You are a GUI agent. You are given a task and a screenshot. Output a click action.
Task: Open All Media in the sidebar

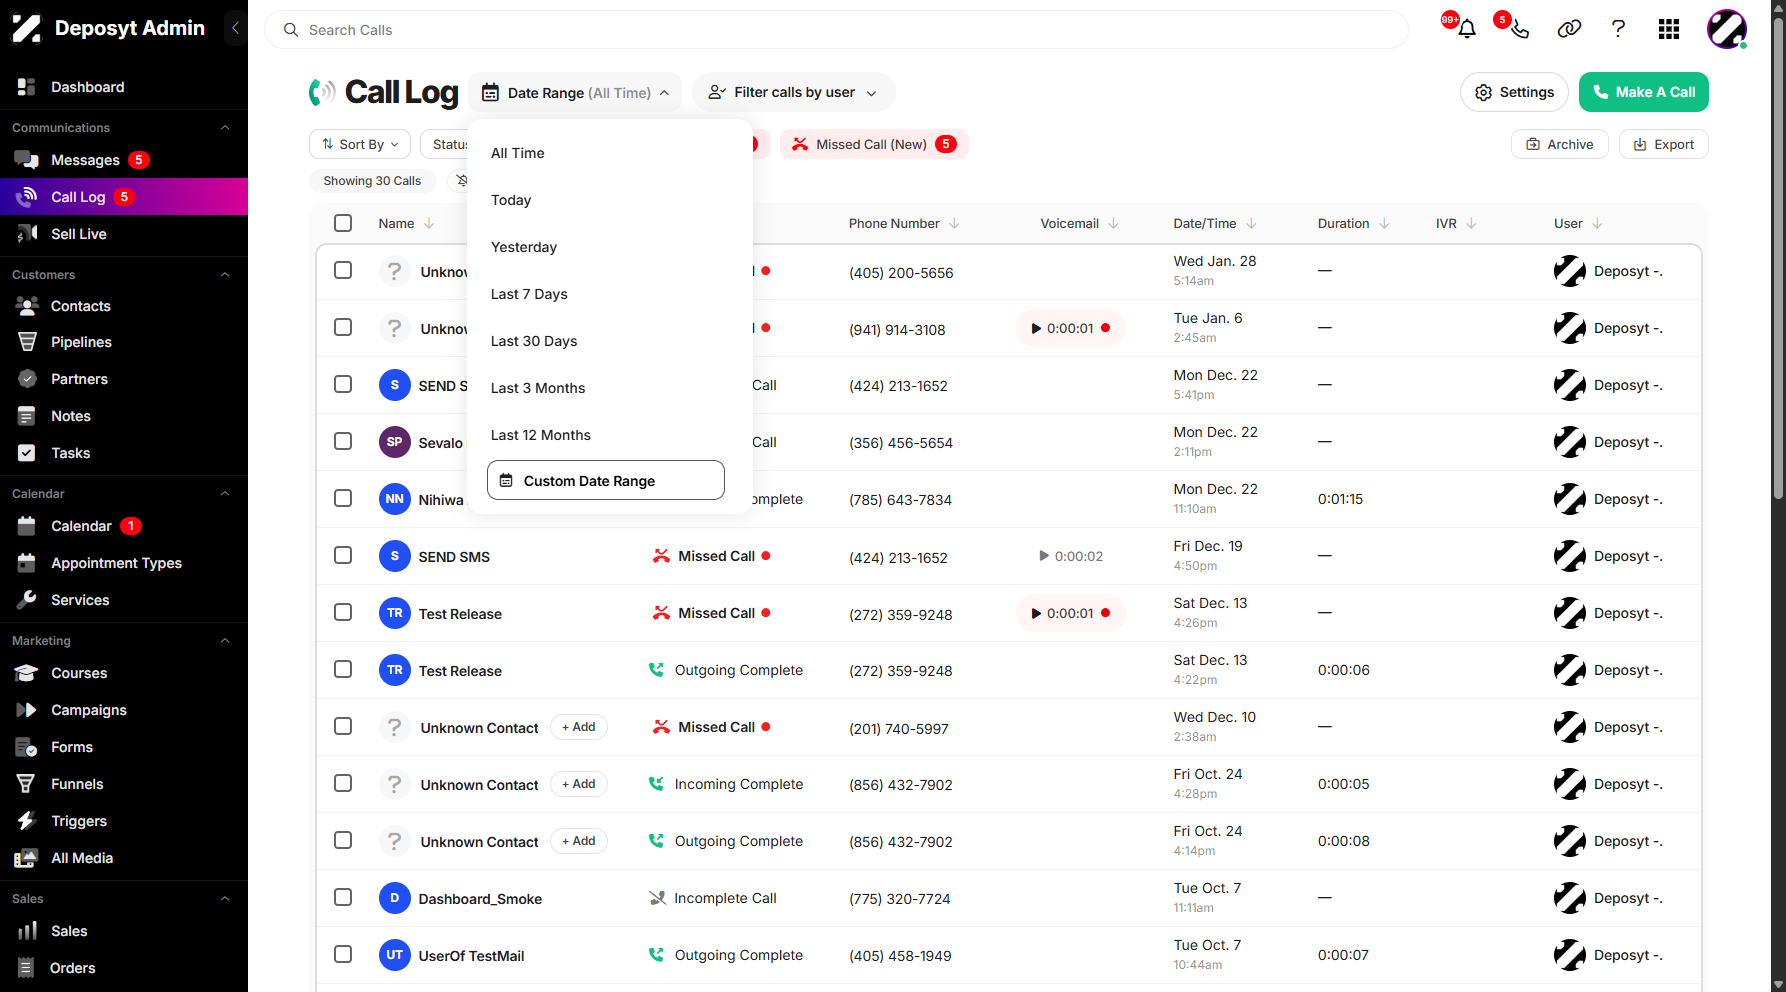pos(82,858)
